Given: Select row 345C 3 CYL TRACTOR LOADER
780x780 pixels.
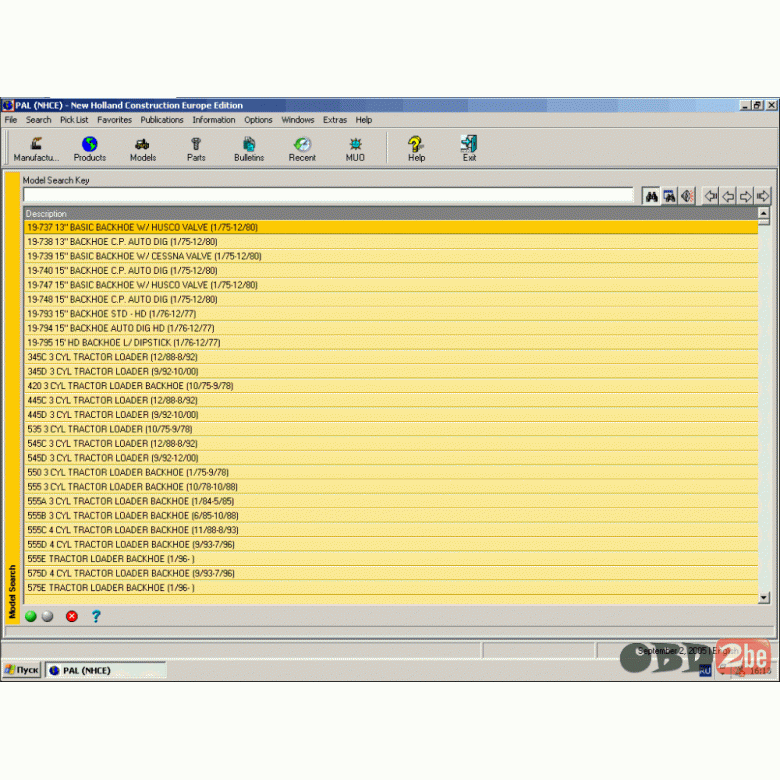Looking at the screenshot, I should click(390, 357).
